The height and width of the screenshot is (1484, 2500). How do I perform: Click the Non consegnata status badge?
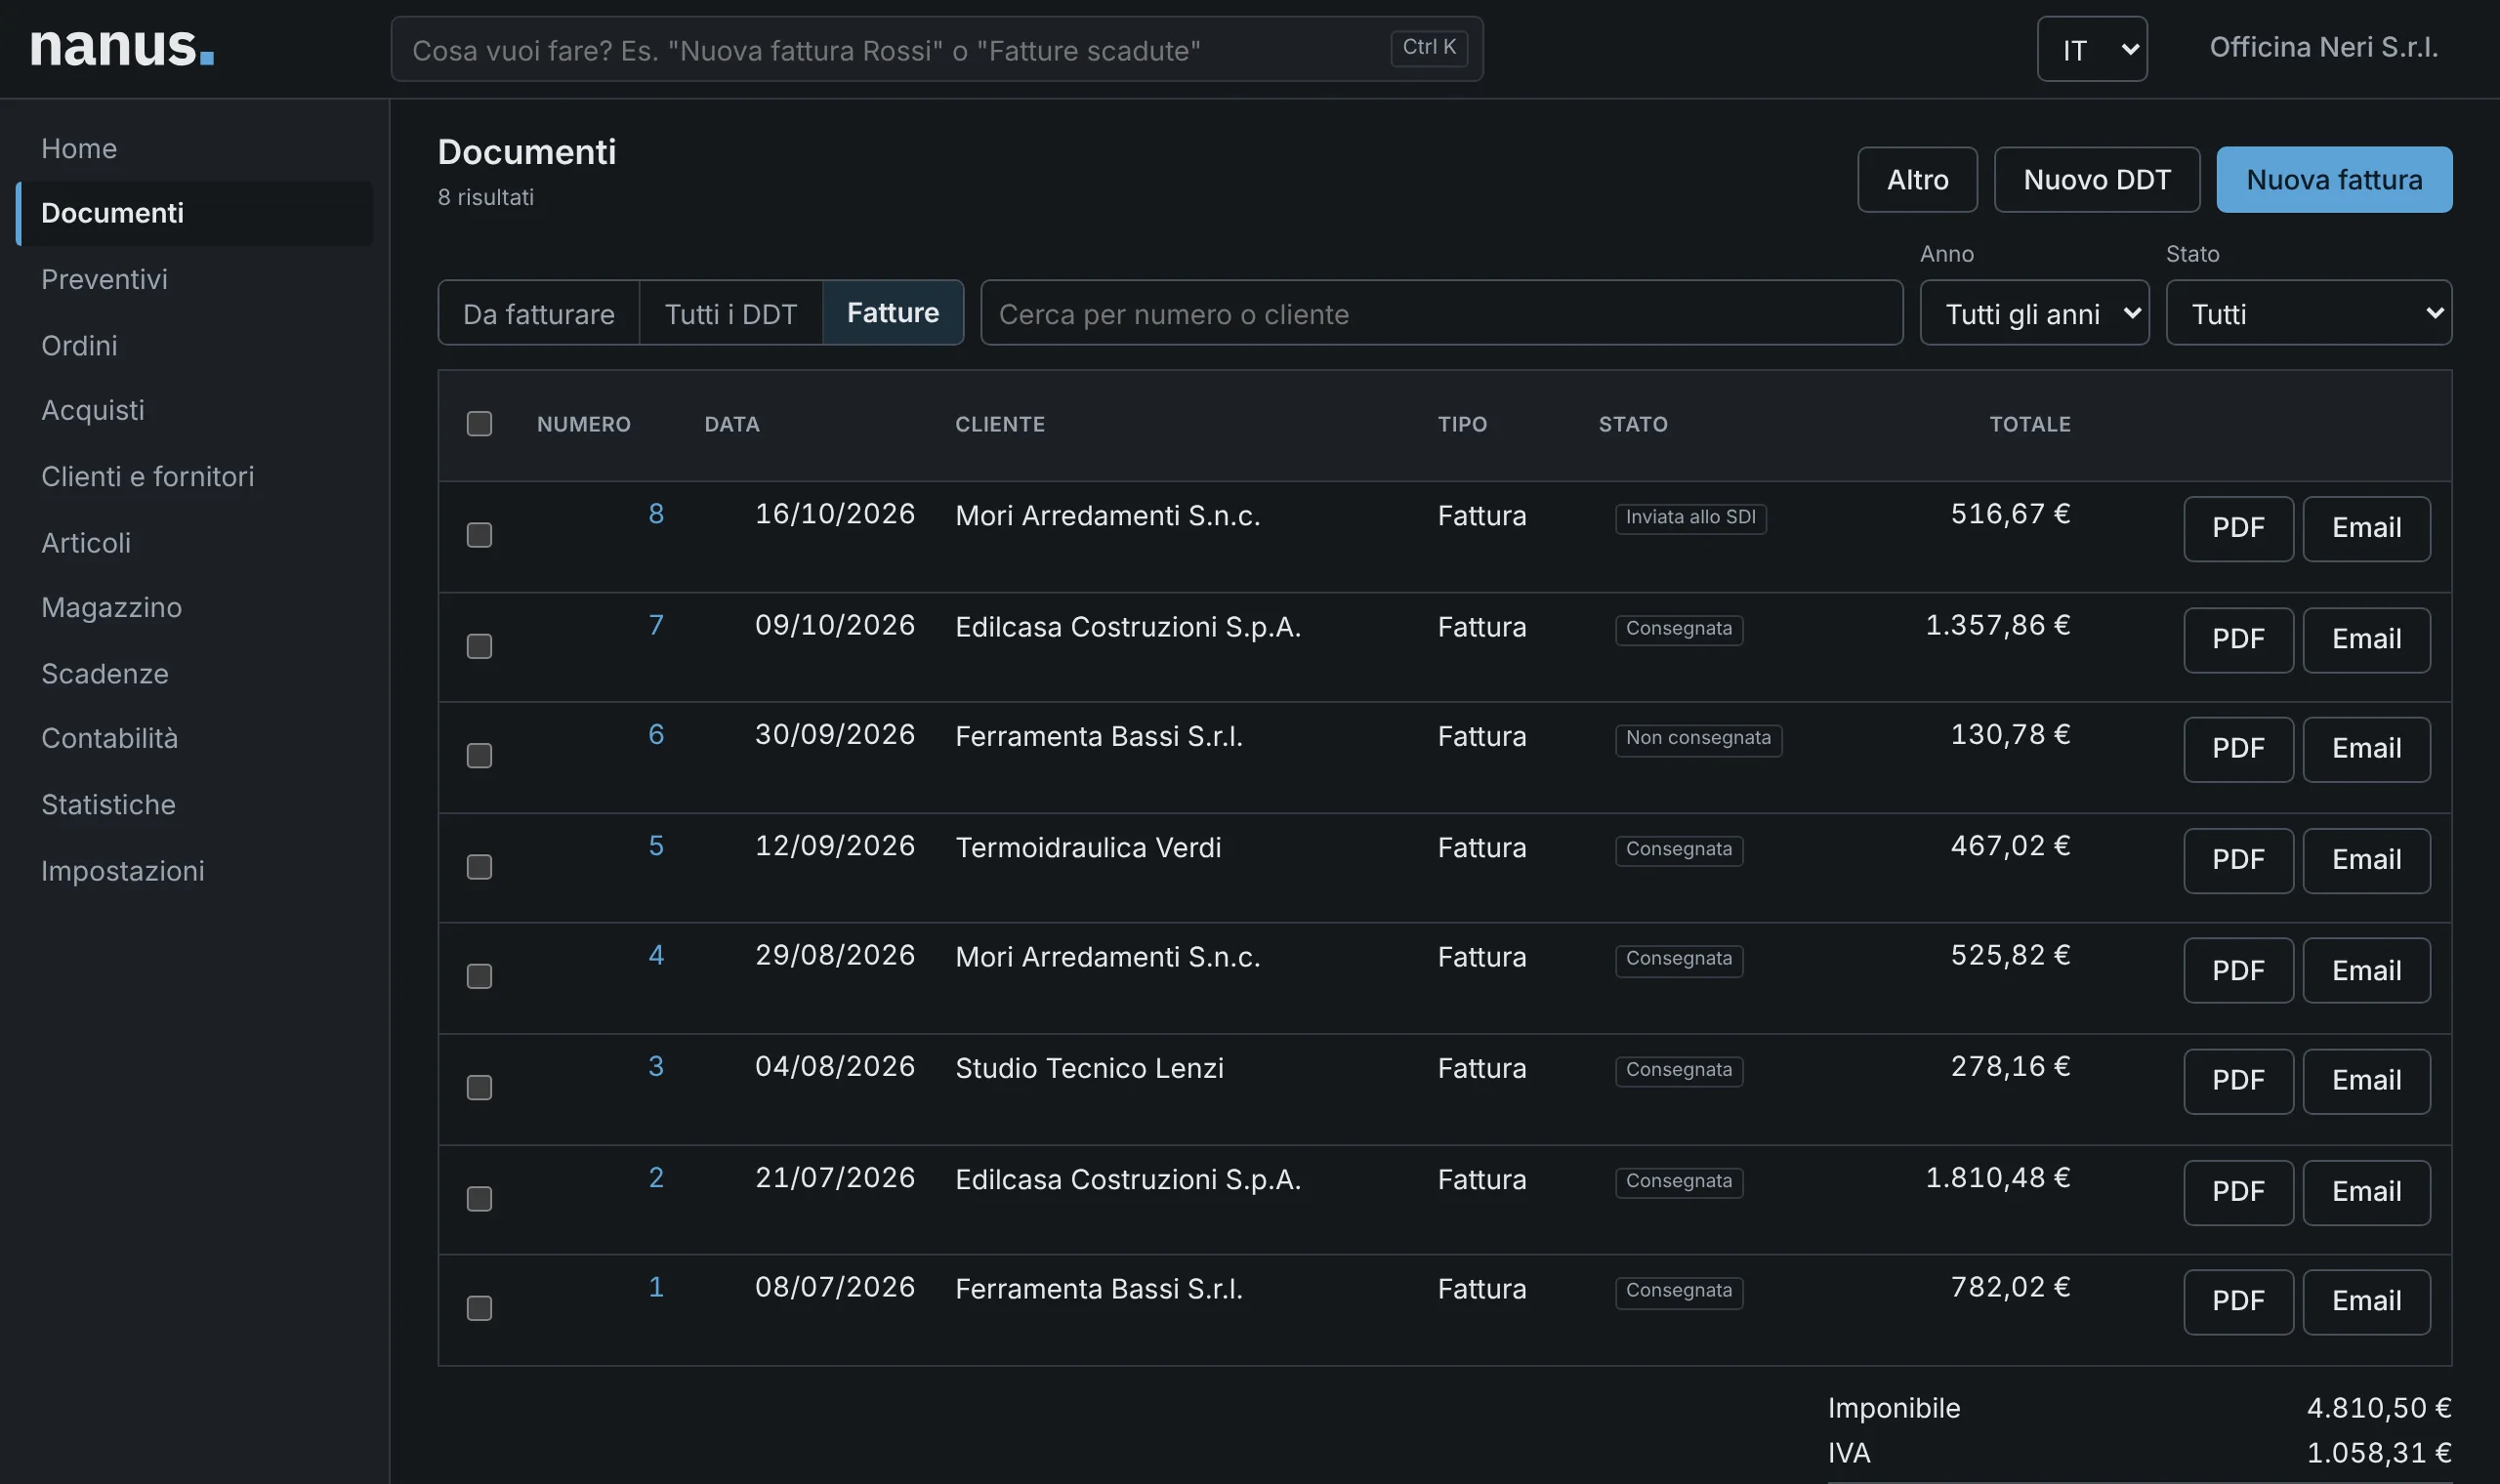coord(1698,738)
